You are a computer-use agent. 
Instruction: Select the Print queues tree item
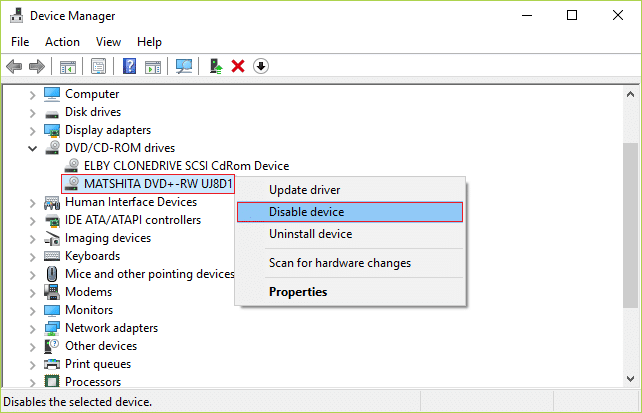(98, 364)
